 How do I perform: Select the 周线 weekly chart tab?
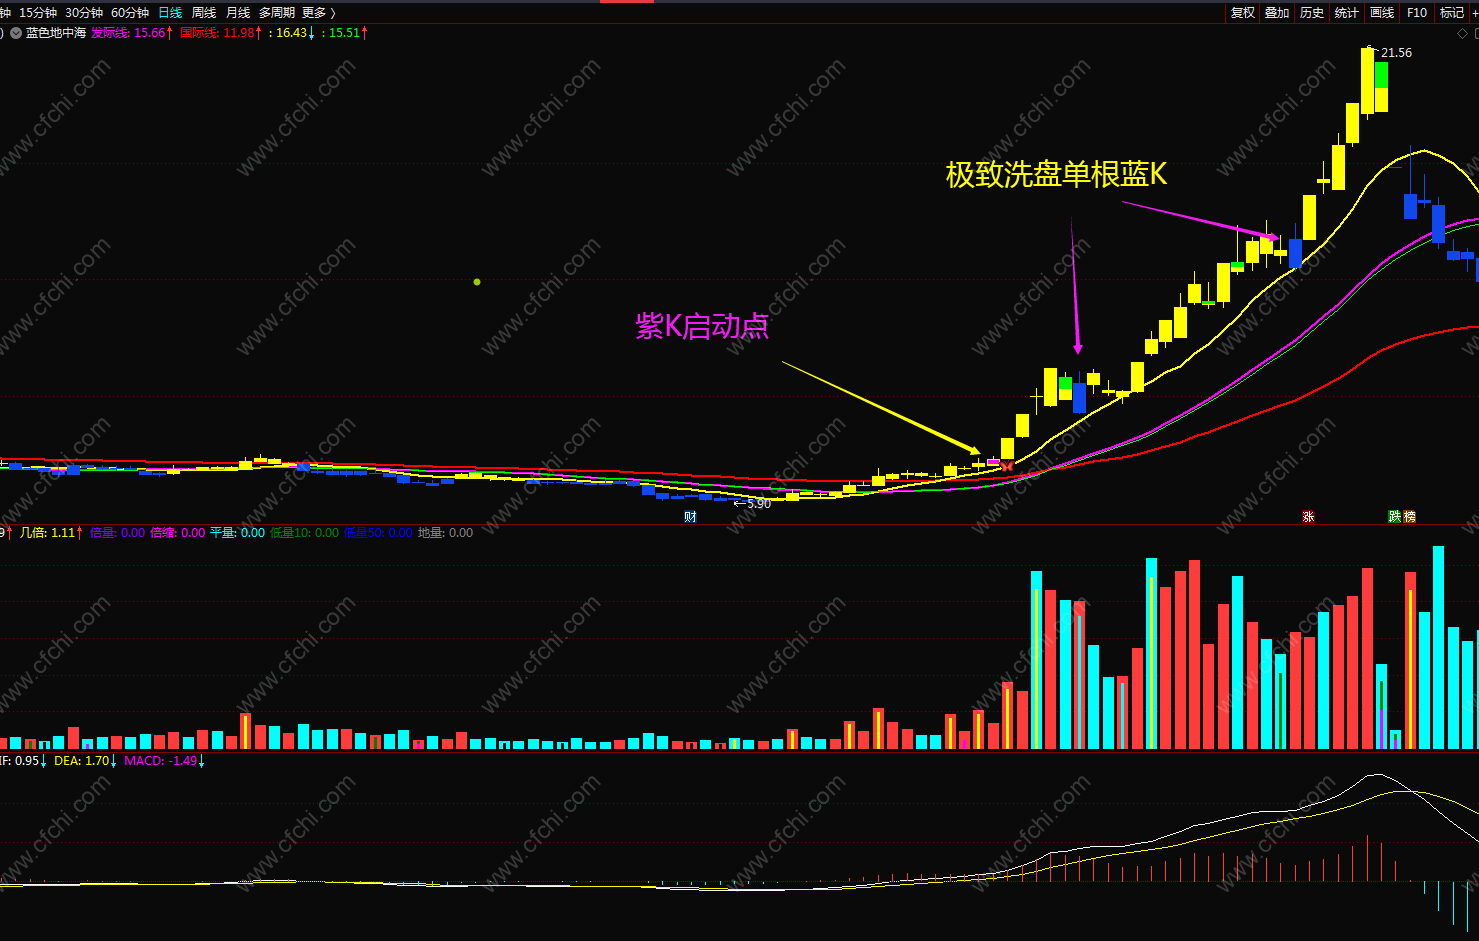tap(204, 13)
